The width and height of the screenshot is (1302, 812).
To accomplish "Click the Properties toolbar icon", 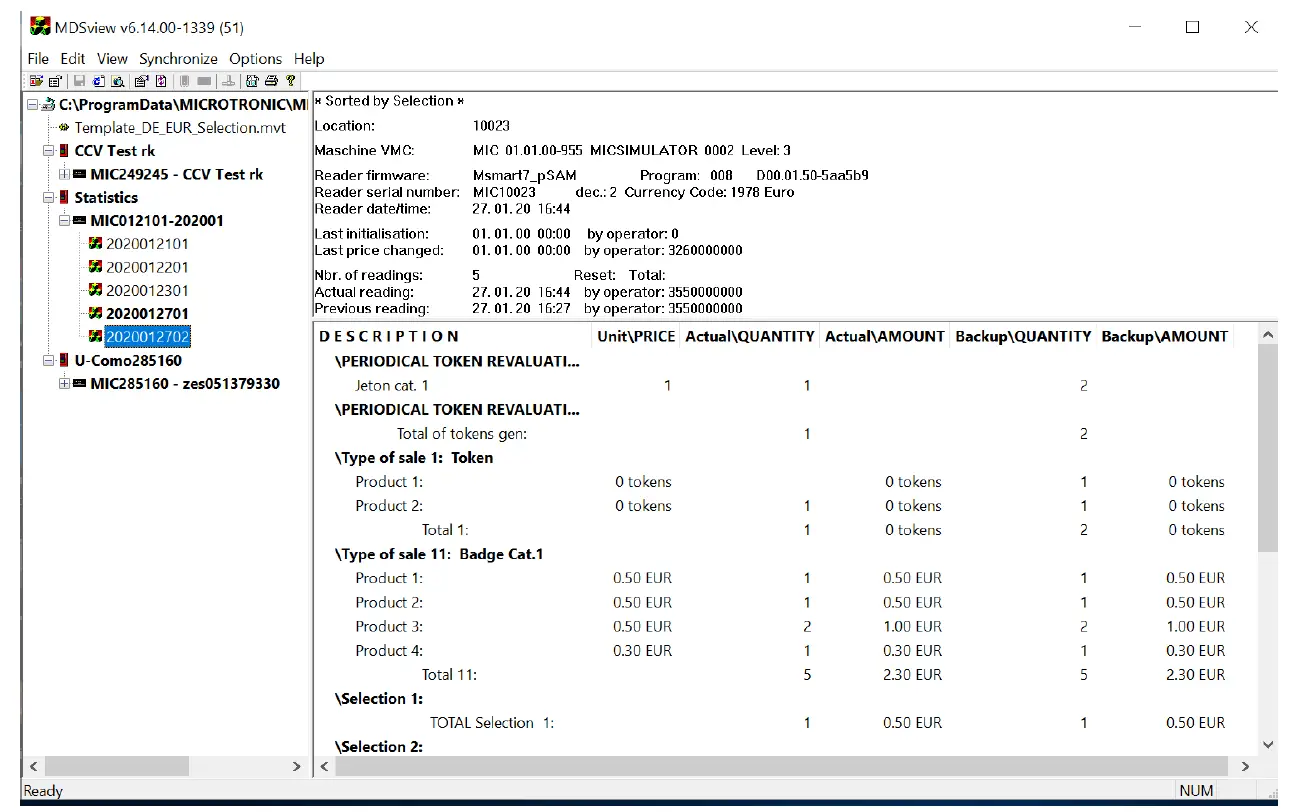I will [x=140, y=81].
